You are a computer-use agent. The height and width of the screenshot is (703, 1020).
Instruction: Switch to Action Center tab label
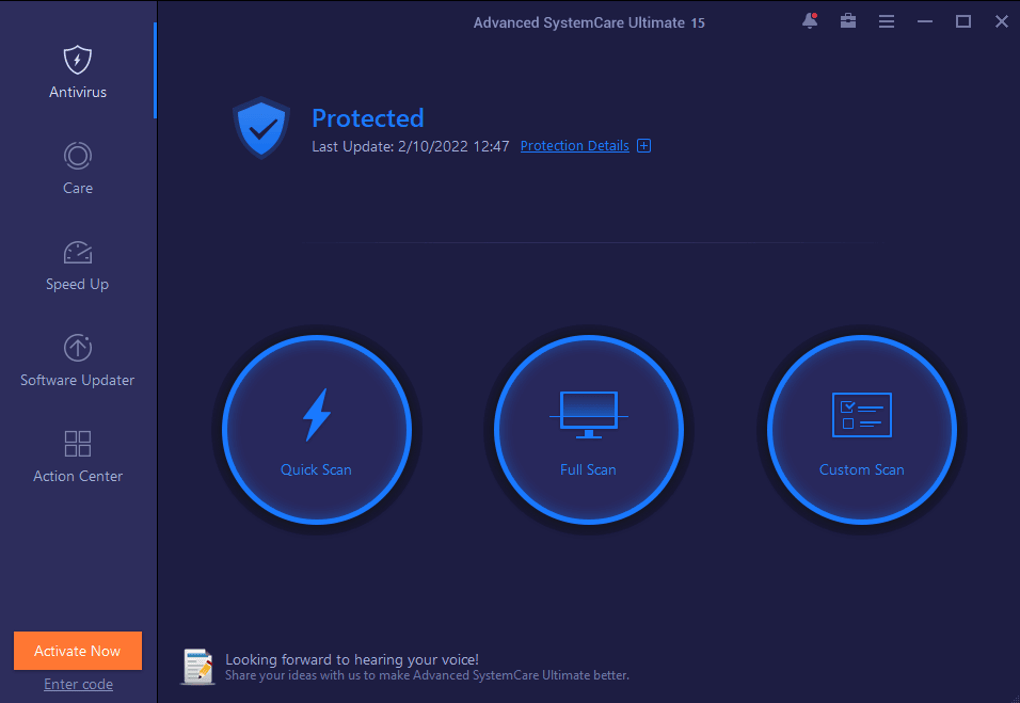(x=77, y=476)
